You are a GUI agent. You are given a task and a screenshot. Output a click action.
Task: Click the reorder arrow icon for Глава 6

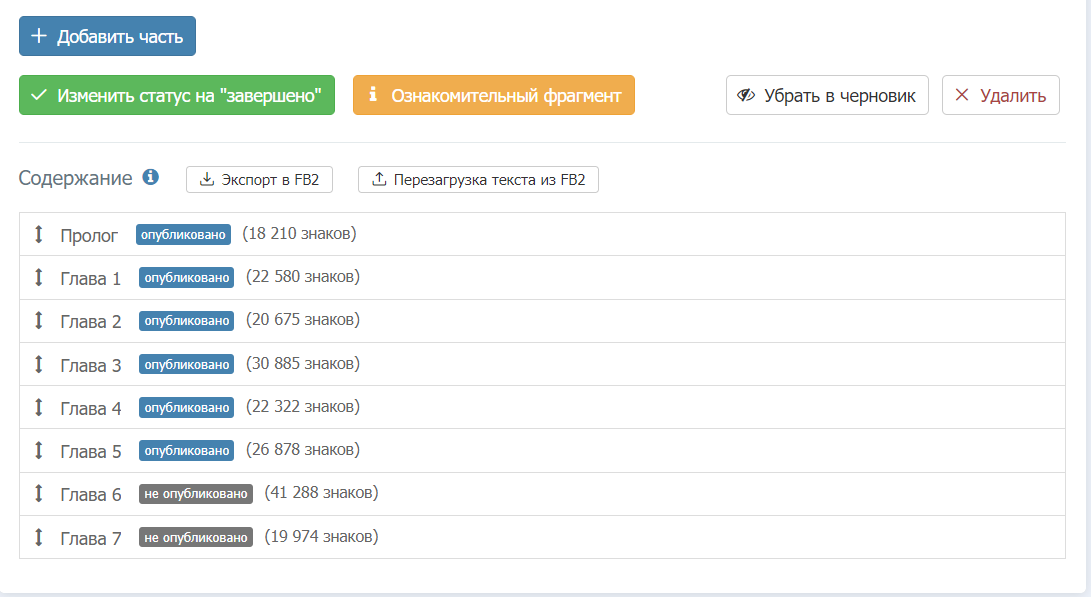(39, 494)
